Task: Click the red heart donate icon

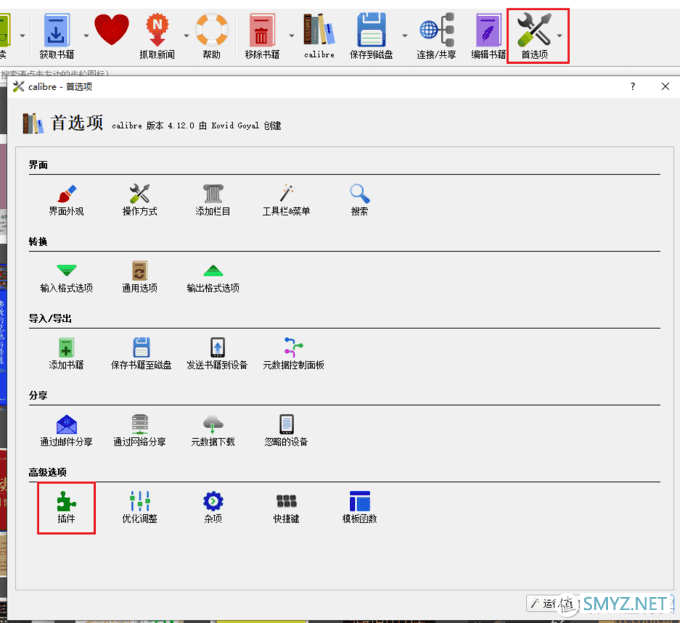Action: (x=111, y=29)
